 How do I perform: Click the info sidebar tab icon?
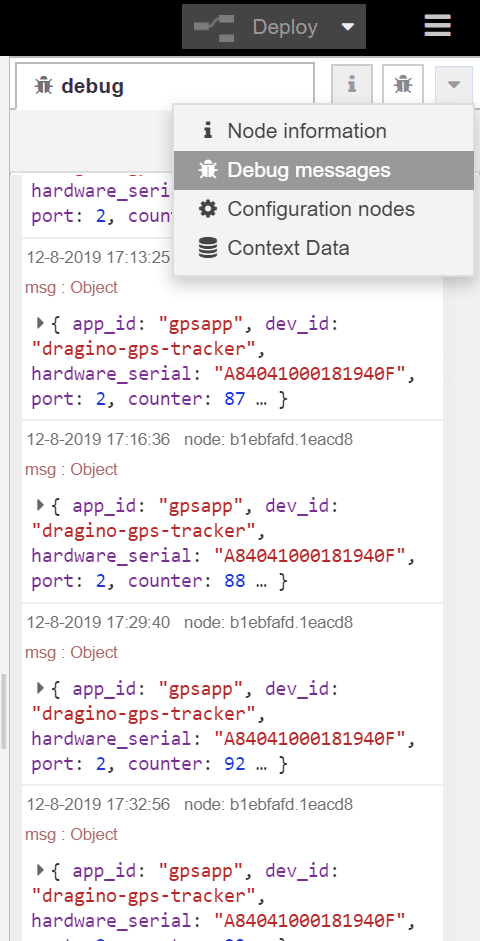(352, 85)
